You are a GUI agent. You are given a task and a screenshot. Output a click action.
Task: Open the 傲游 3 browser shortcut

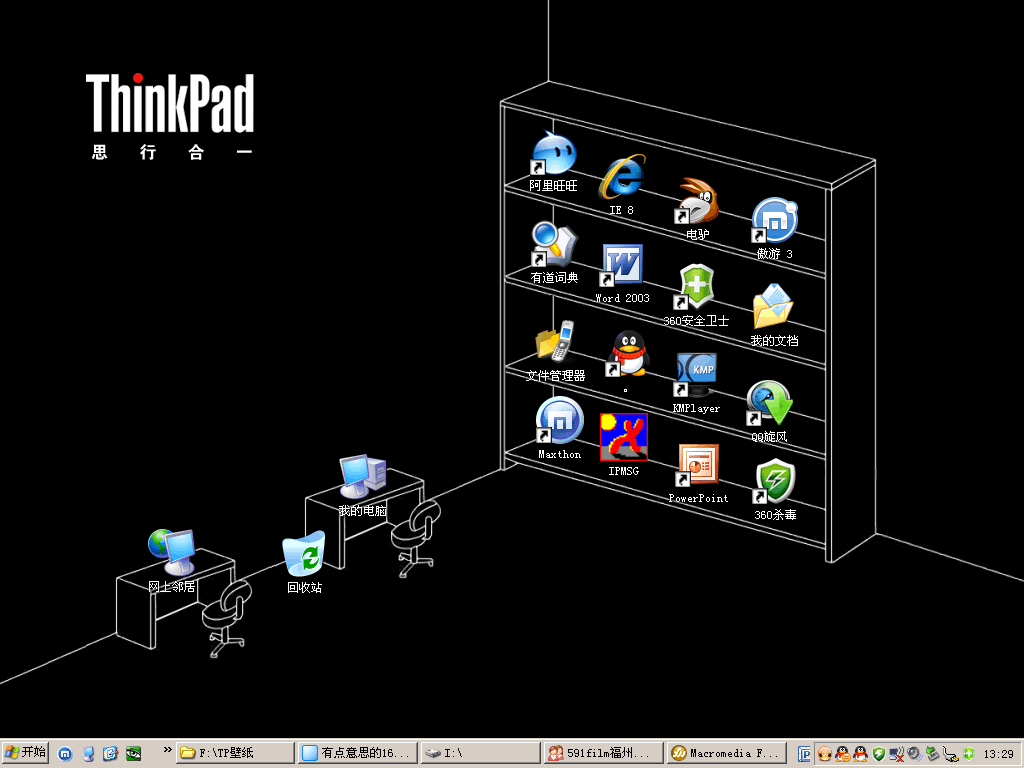(x=775, y=227)
